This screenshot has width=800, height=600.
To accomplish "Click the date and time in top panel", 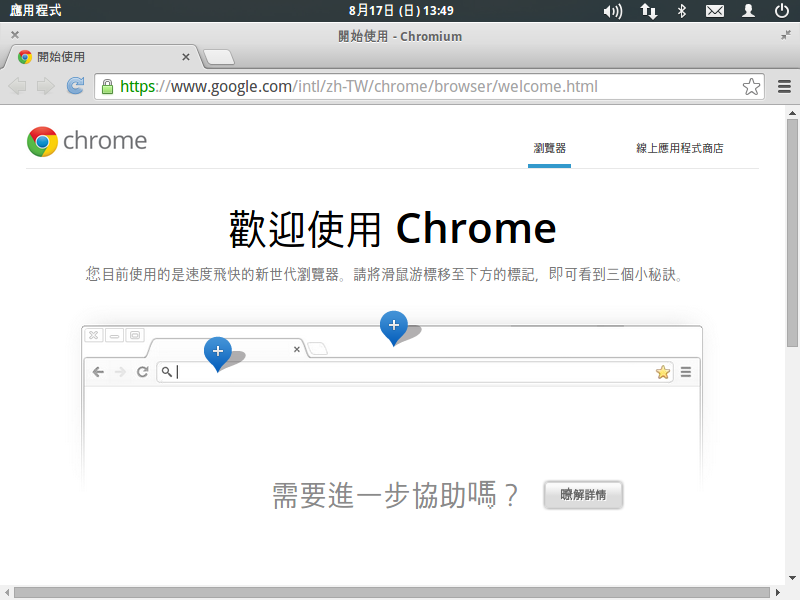I will (401, 10).
